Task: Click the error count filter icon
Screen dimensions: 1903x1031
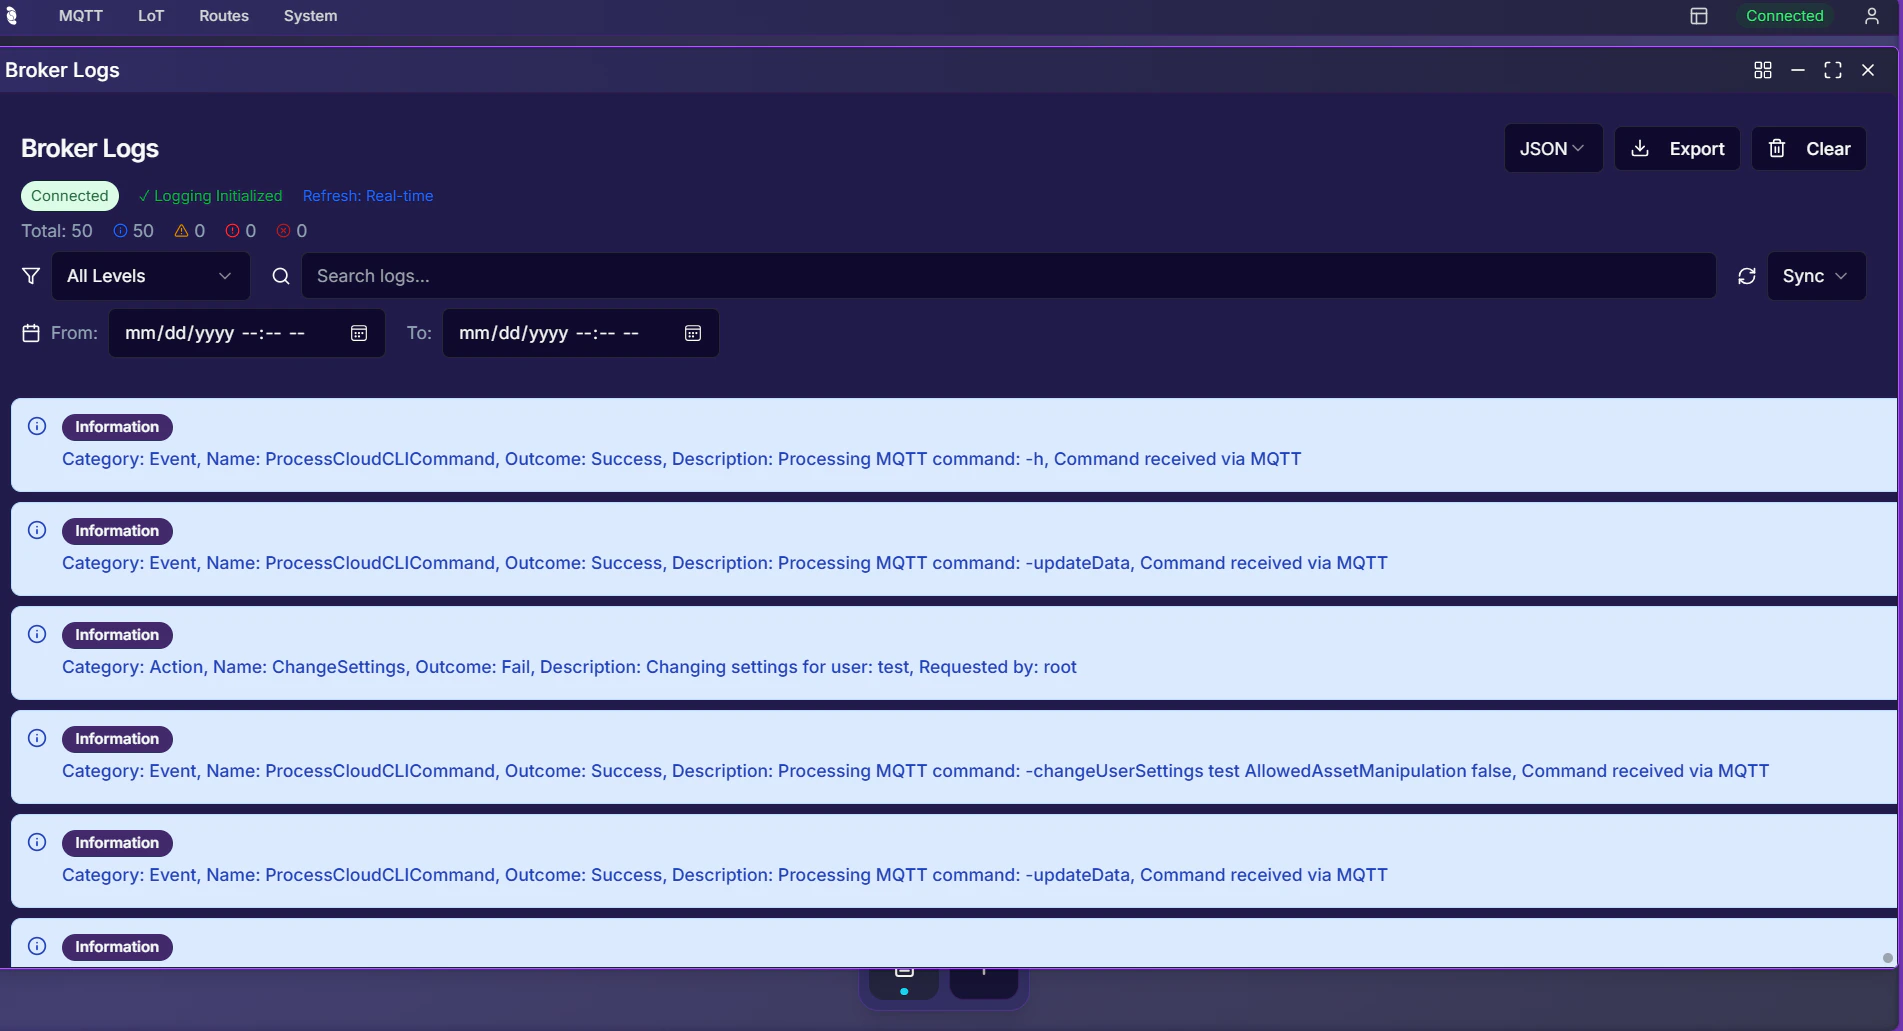Action: [231, 231]
